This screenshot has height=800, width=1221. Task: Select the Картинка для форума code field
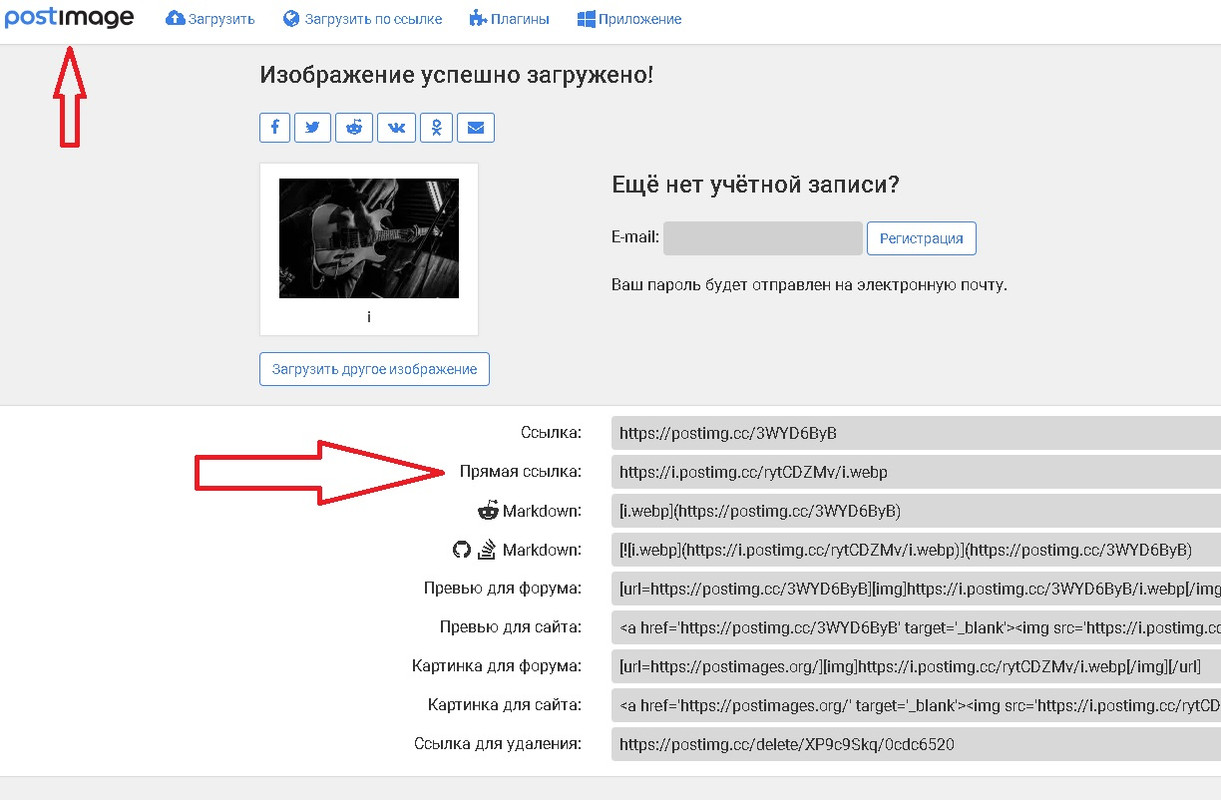915,666
